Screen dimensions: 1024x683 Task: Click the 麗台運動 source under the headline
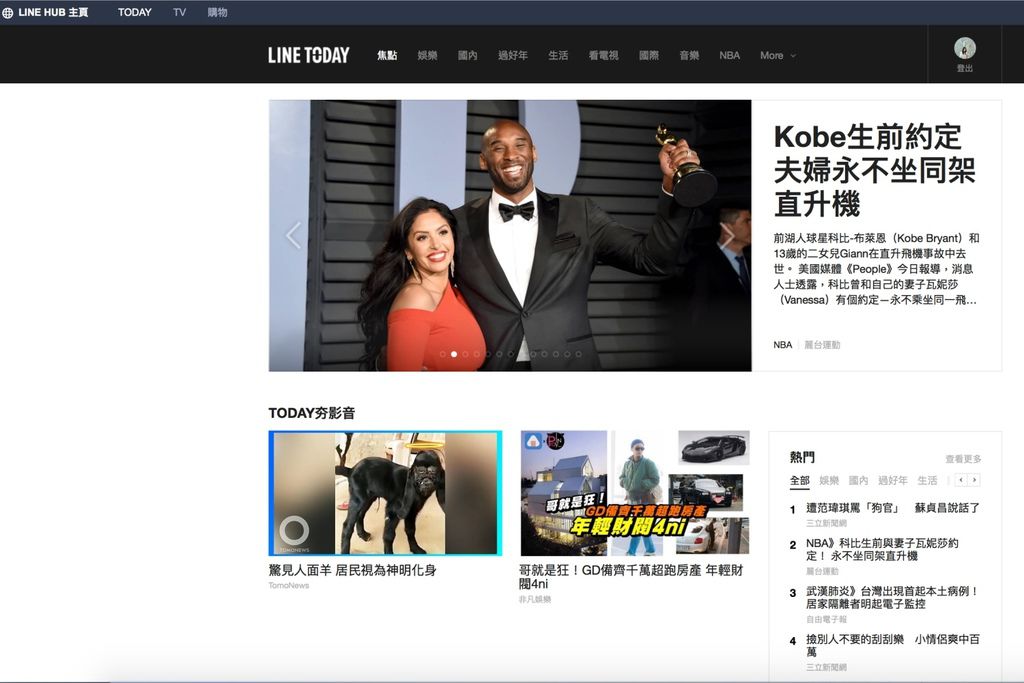pos(822,345)
